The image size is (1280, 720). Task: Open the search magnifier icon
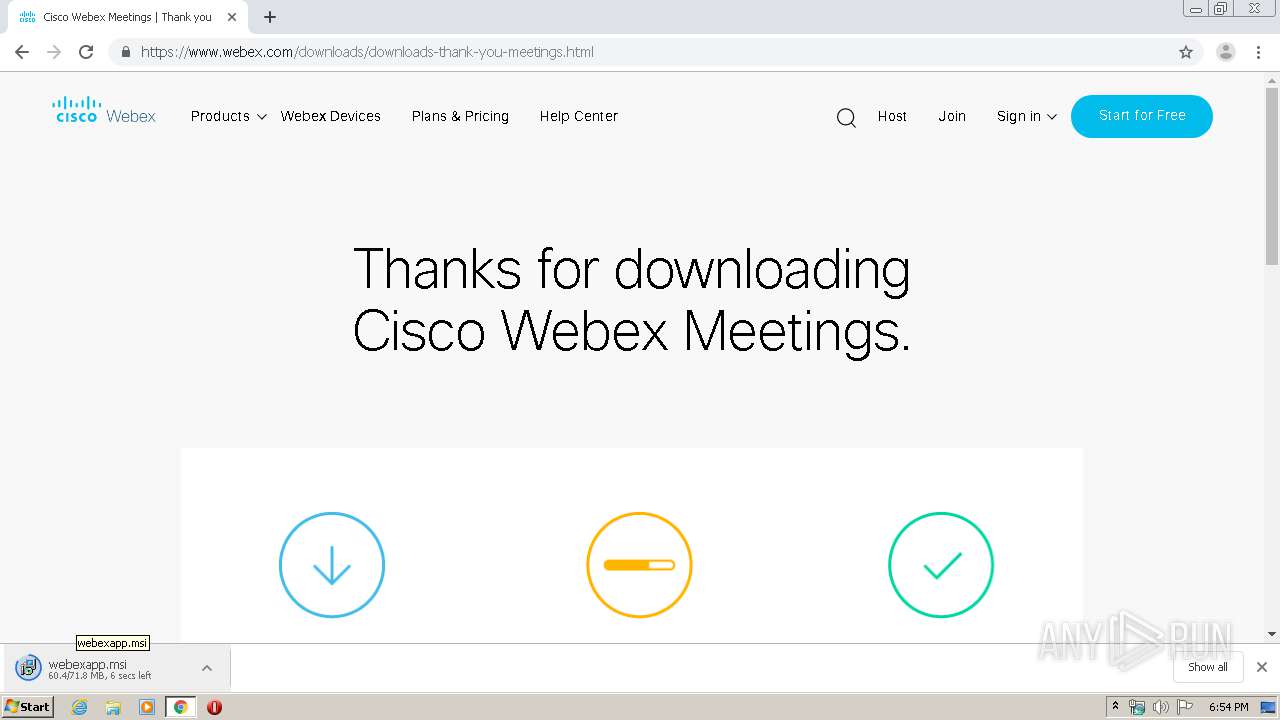coord(846,118)
